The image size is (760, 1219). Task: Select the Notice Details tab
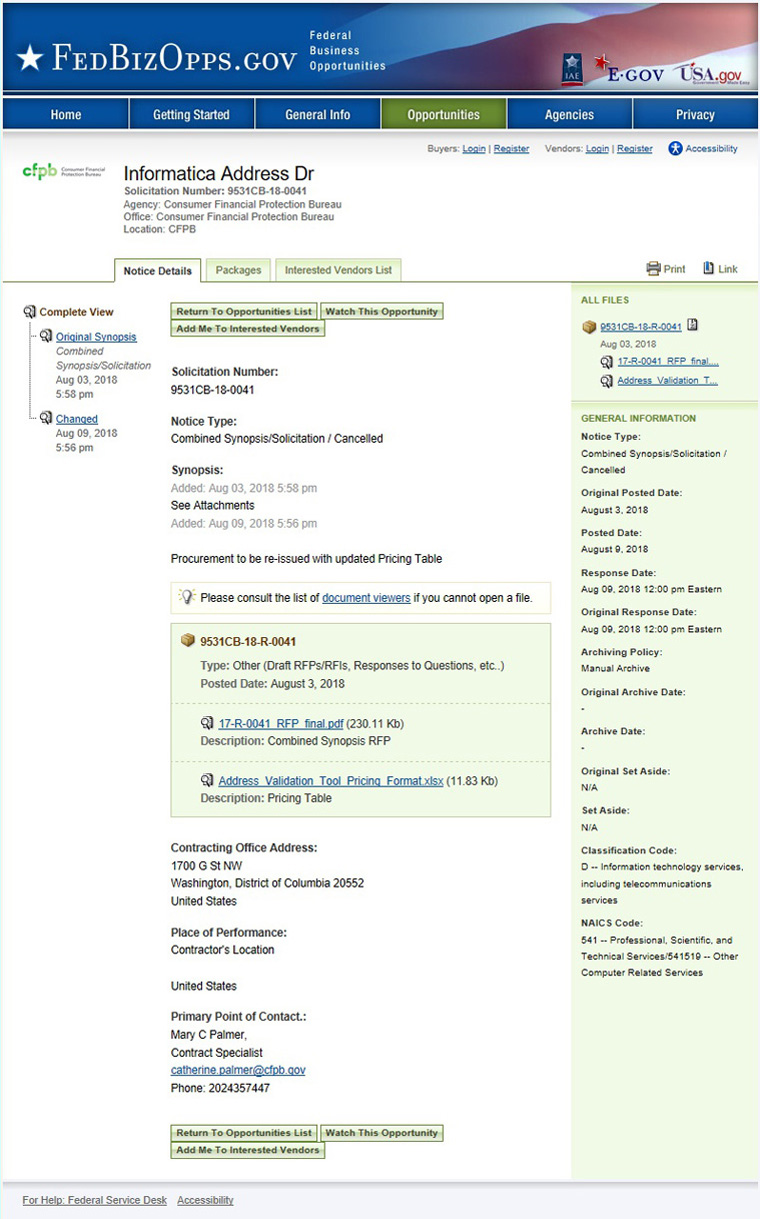[158, 271]
